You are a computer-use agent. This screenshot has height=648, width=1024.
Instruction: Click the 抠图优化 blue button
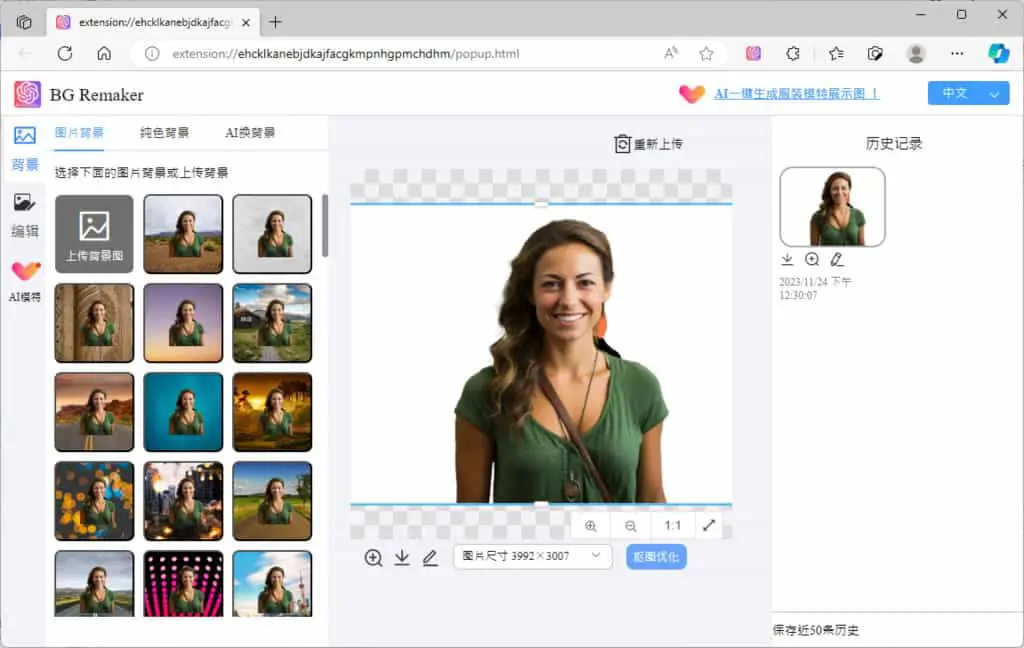pos(656,557)
